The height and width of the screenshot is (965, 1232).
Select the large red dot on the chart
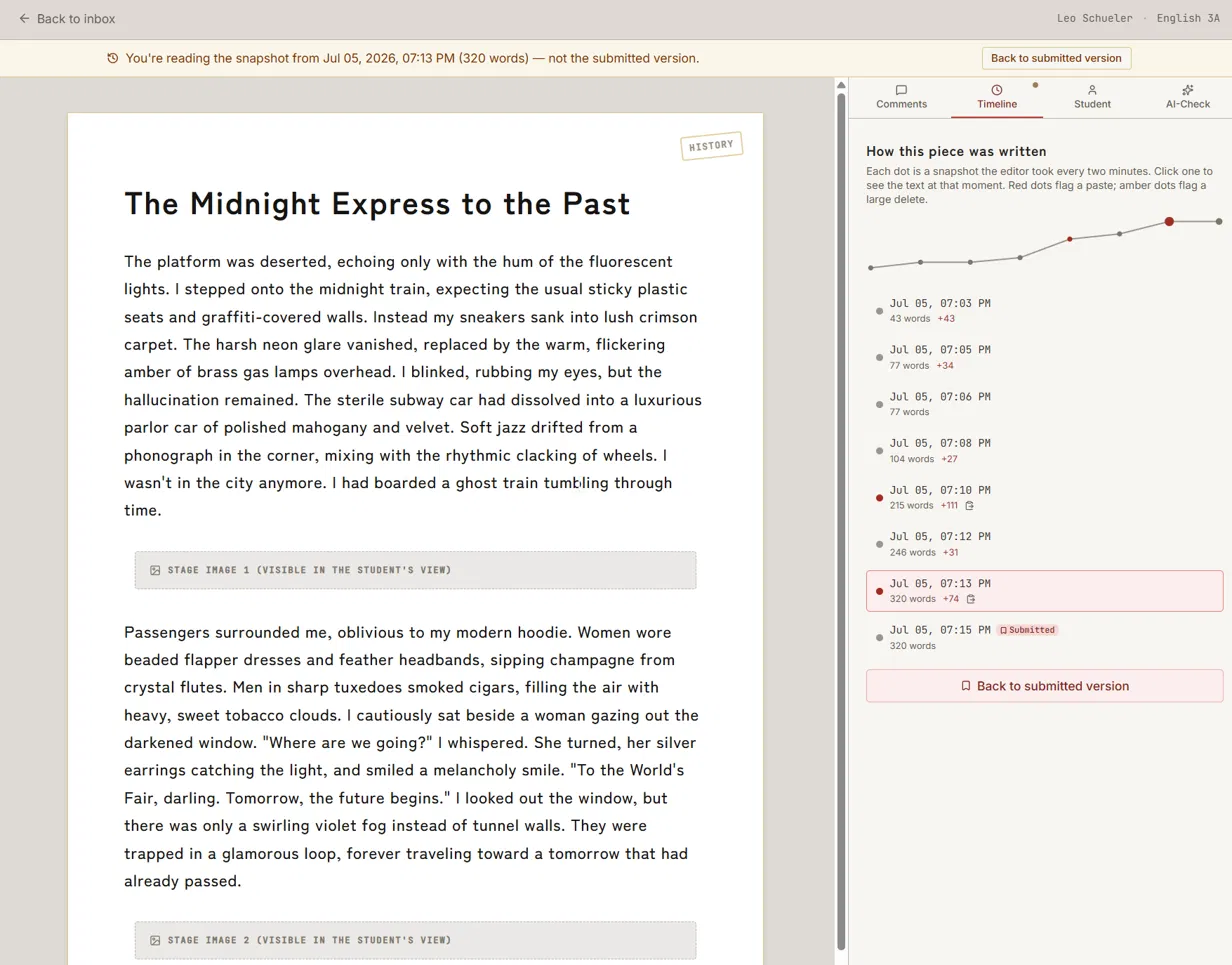[1169, 221]
